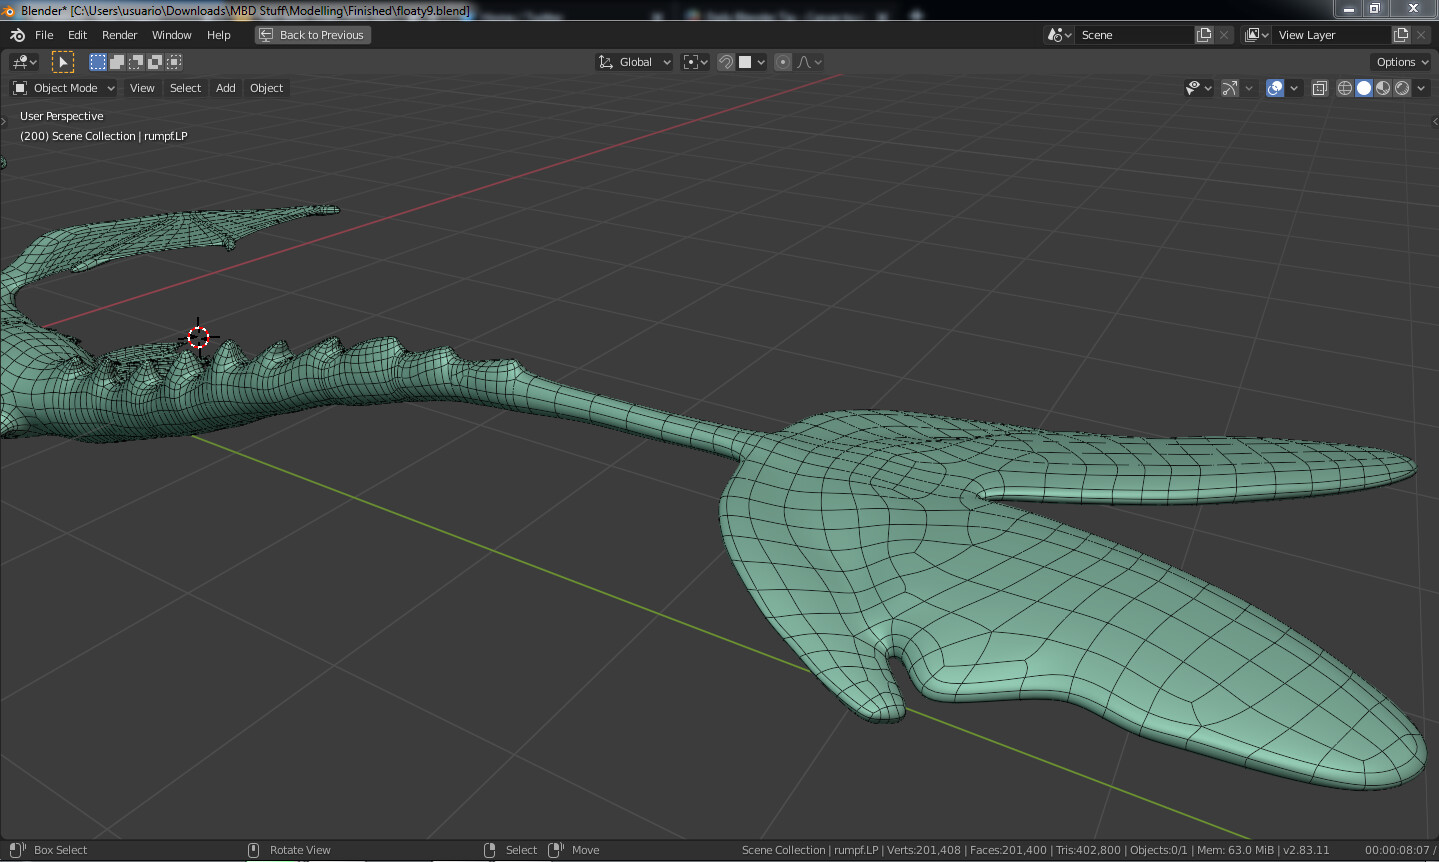Expand the sidebar via right edge arrow
The image size is (1439, 862).
(x=1434, y=121)
